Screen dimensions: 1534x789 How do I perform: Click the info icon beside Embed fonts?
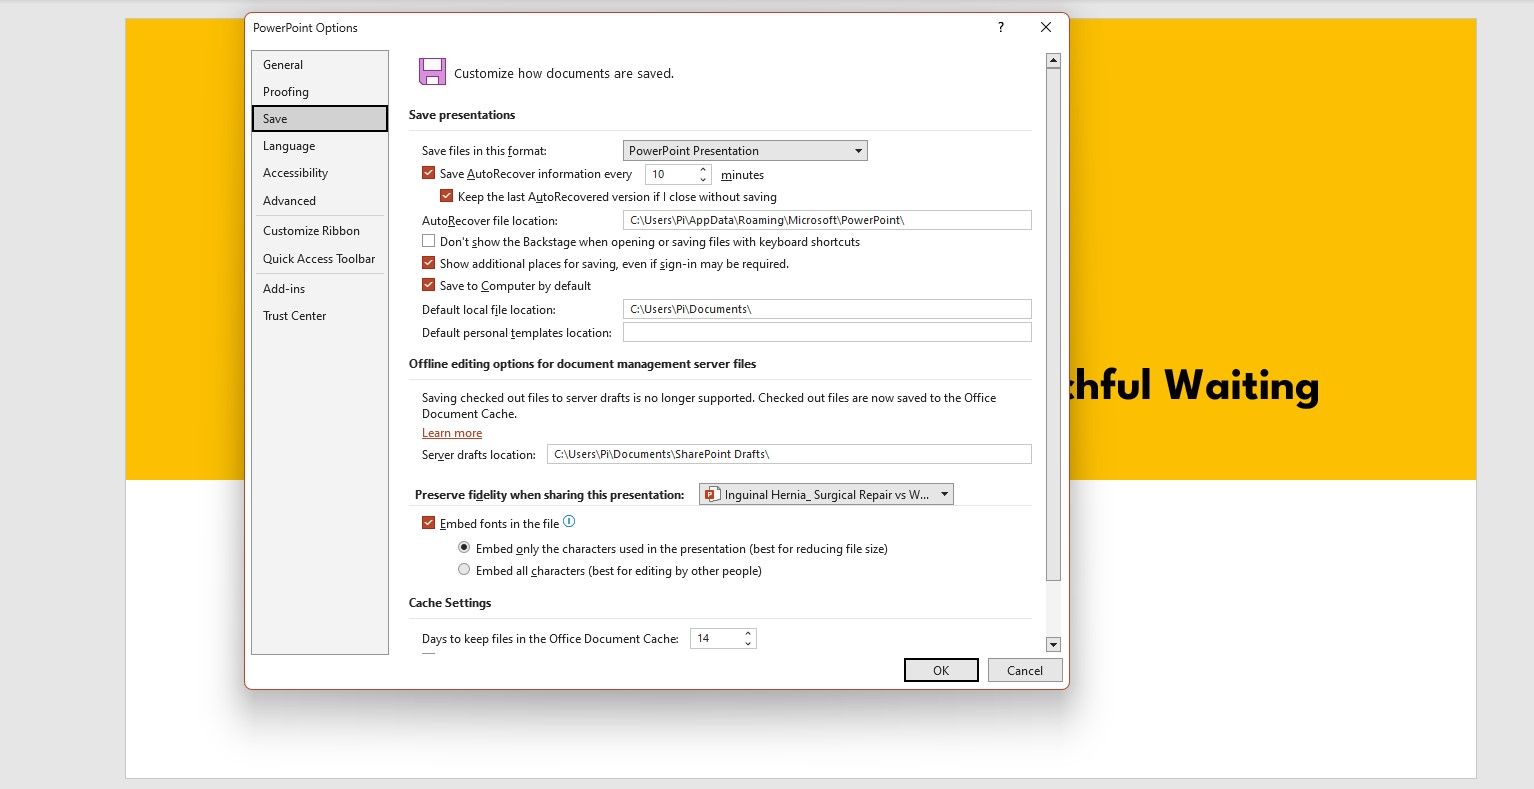click(569, 522)
